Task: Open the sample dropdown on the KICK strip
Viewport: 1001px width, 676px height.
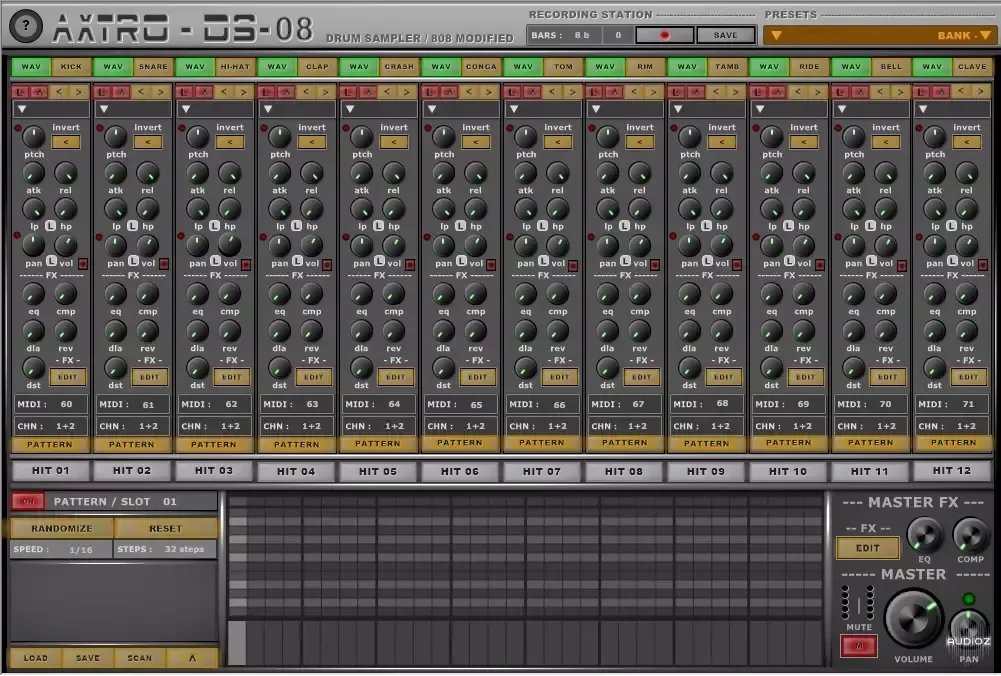Action: tap(50, 109)
